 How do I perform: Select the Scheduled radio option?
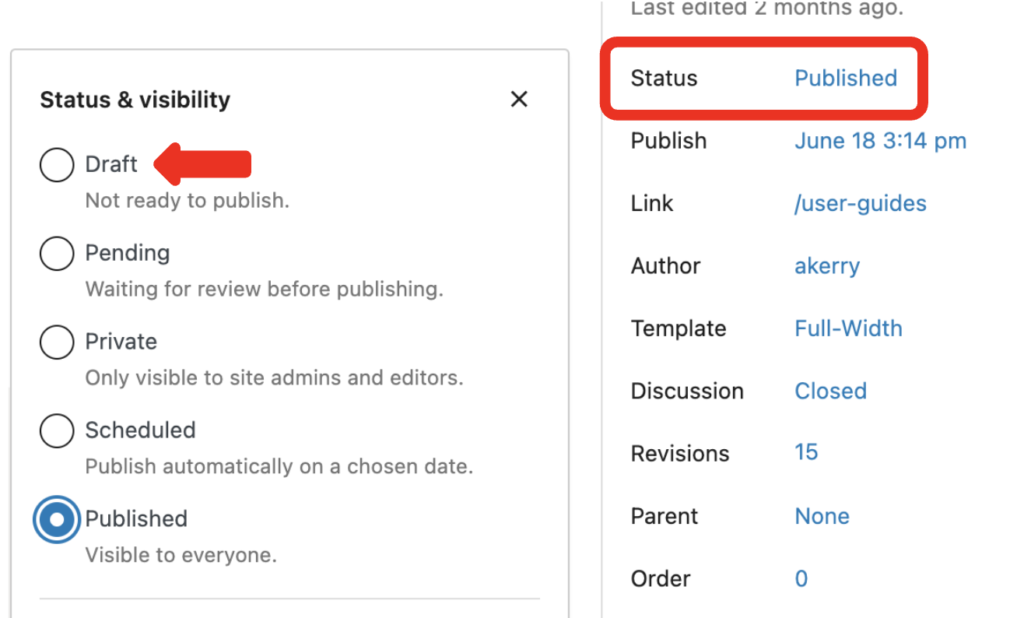point(57,431)
